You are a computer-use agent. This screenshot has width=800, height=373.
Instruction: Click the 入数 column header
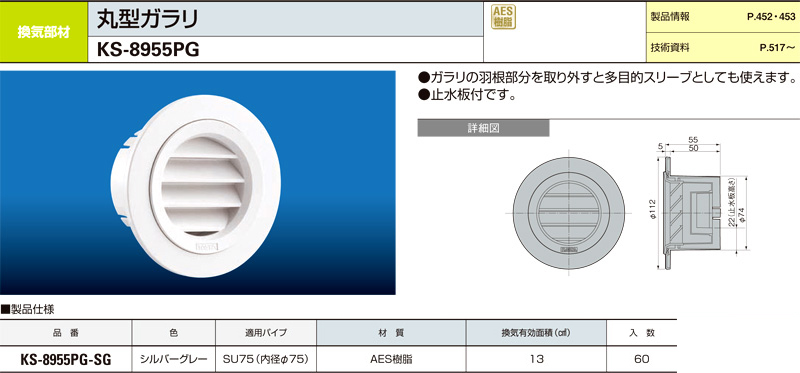click(x=641, y=333)
